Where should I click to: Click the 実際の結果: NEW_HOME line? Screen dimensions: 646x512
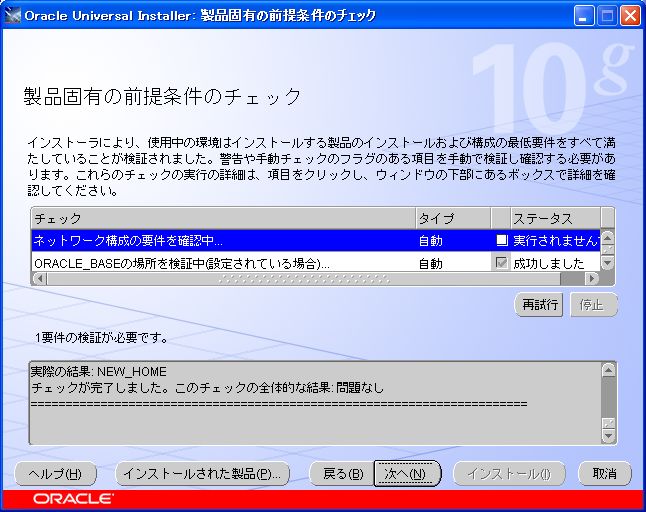tap(98, 372)
